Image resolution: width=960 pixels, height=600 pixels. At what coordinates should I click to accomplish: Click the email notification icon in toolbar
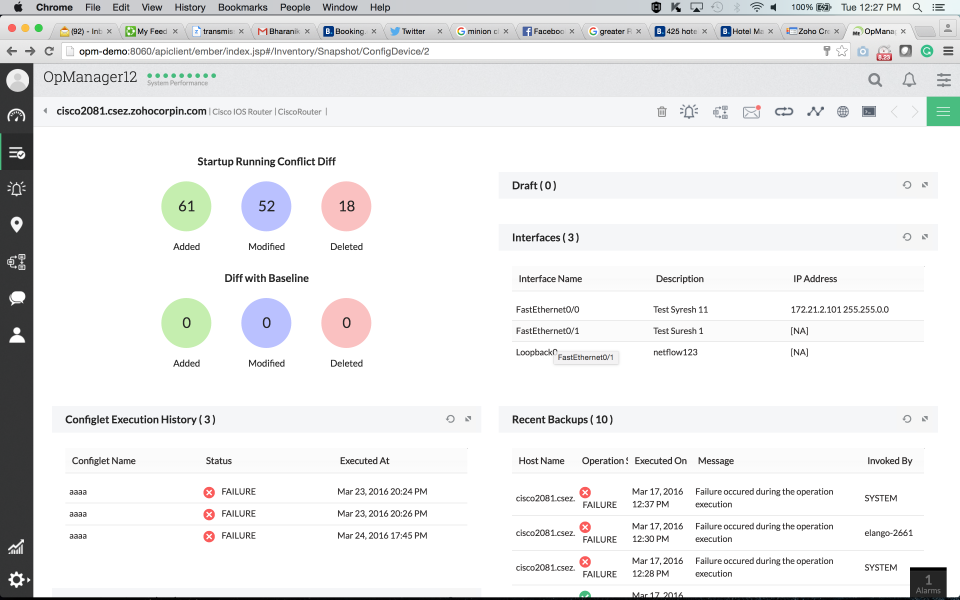751,111
